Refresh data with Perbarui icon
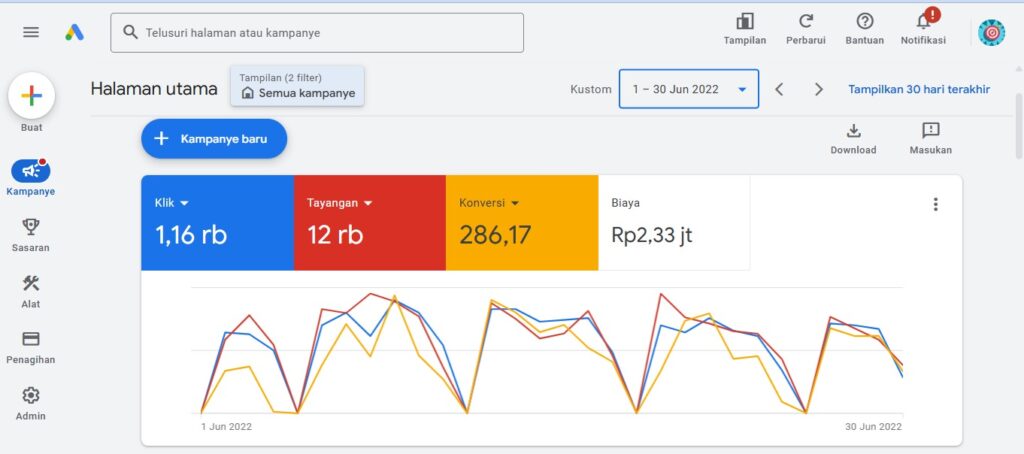The height and width of the screenshot is (454, 1024). (x=805, y=22)
